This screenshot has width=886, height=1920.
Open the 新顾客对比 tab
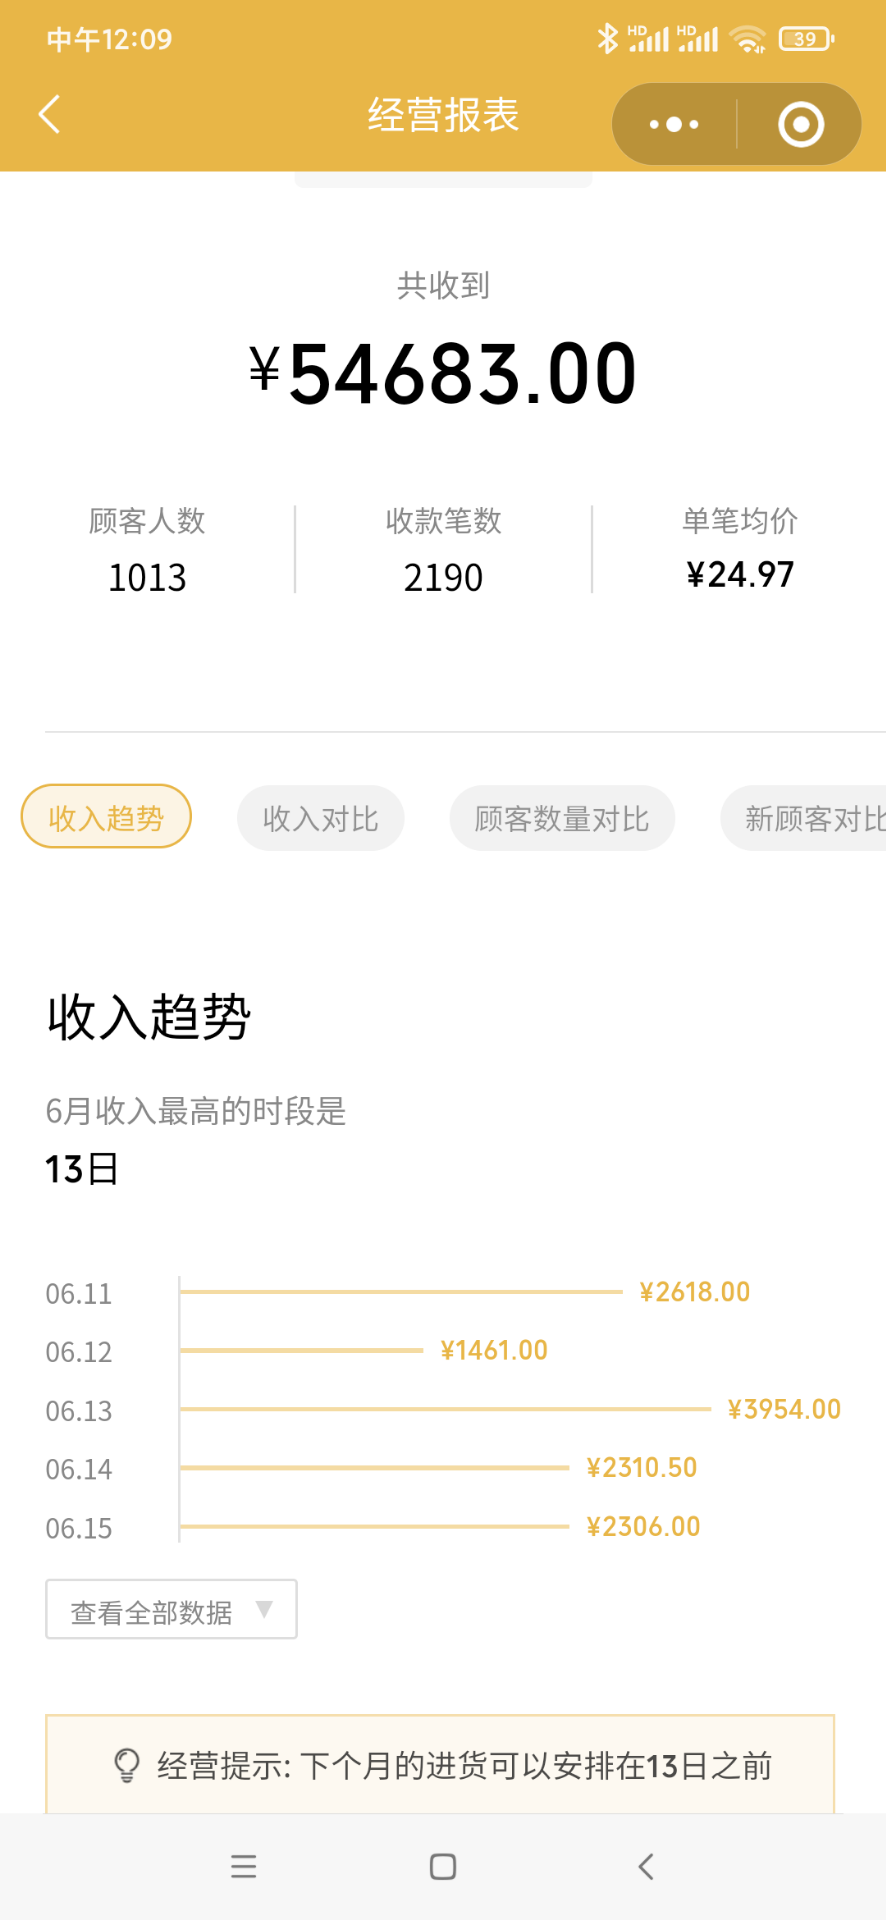(x=804, y=818)
